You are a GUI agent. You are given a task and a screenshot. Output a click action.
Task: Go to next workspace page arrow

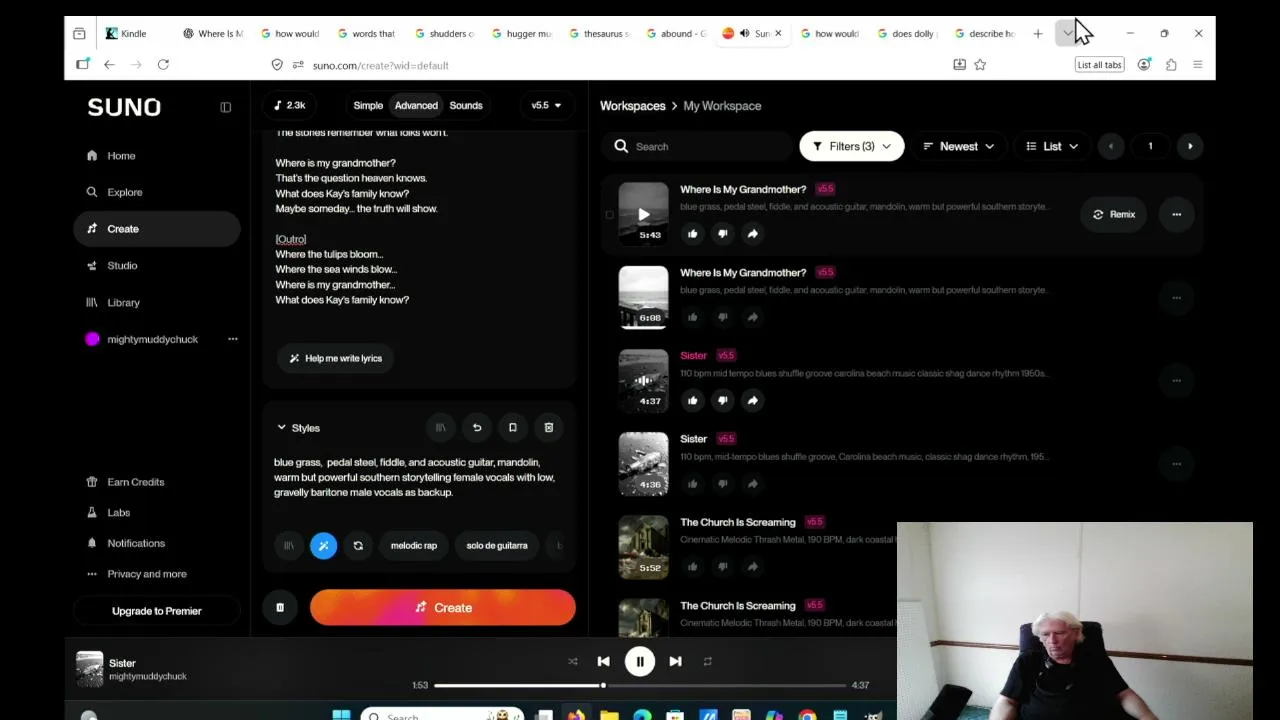coord(1190,147)
